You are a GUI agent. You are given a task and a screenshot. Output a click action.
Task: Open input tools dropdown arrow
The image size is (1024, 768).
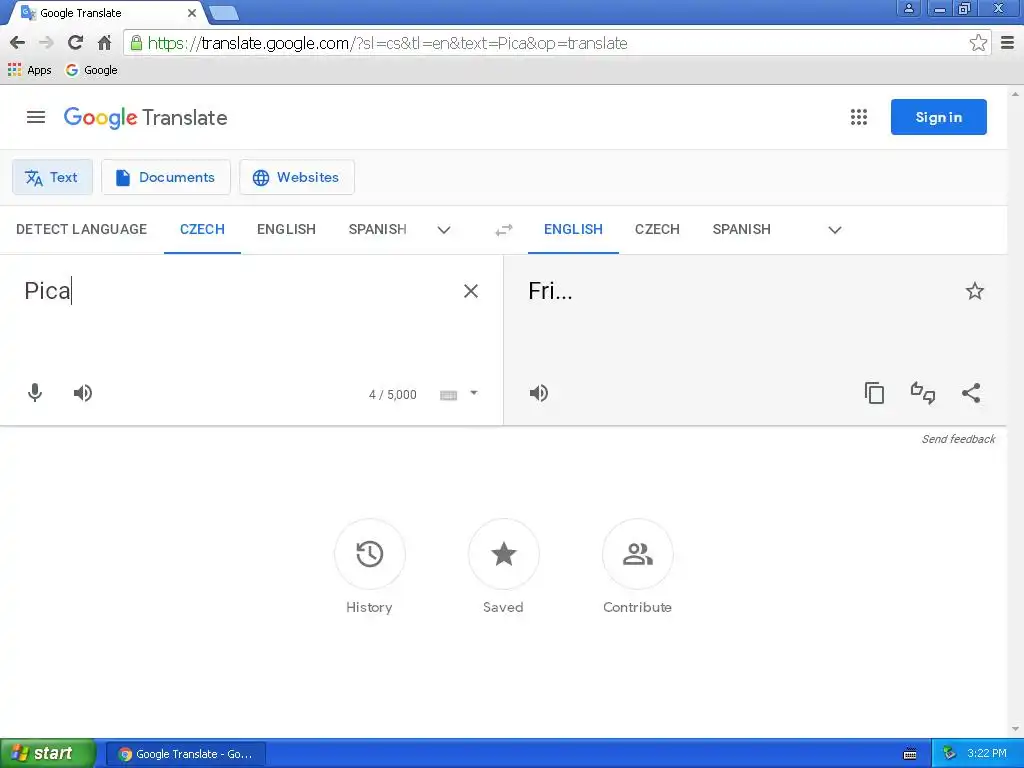(474, 393)
